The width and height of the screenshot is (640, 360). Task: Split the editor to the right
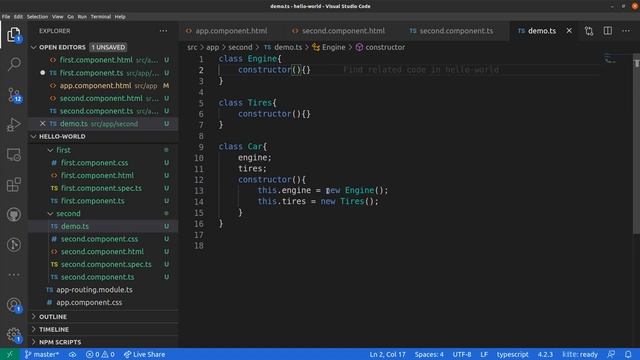tap(608, 31)
